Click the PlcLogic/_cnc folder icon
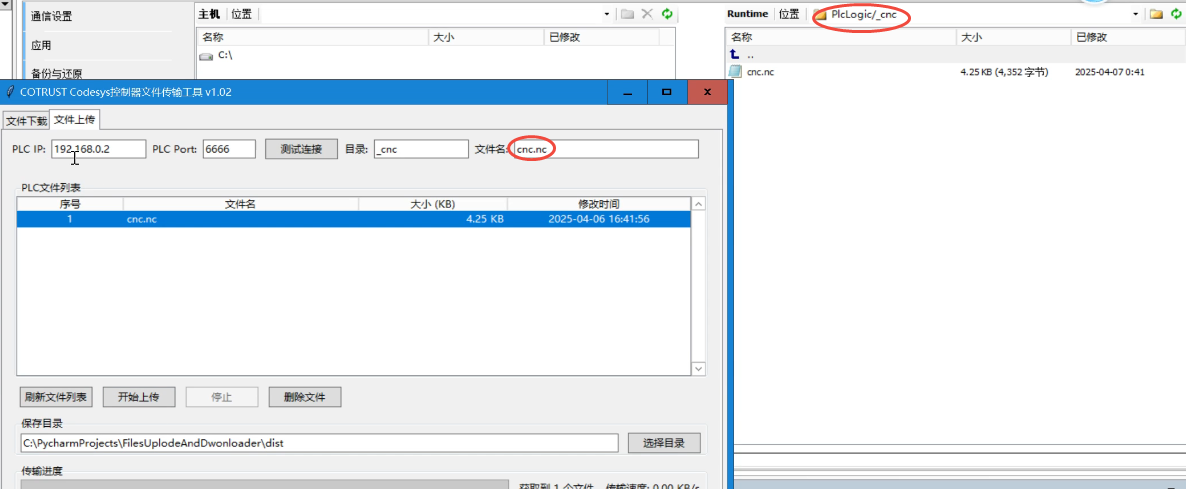This screenshot has height=489, width=1186. [820, 14]
